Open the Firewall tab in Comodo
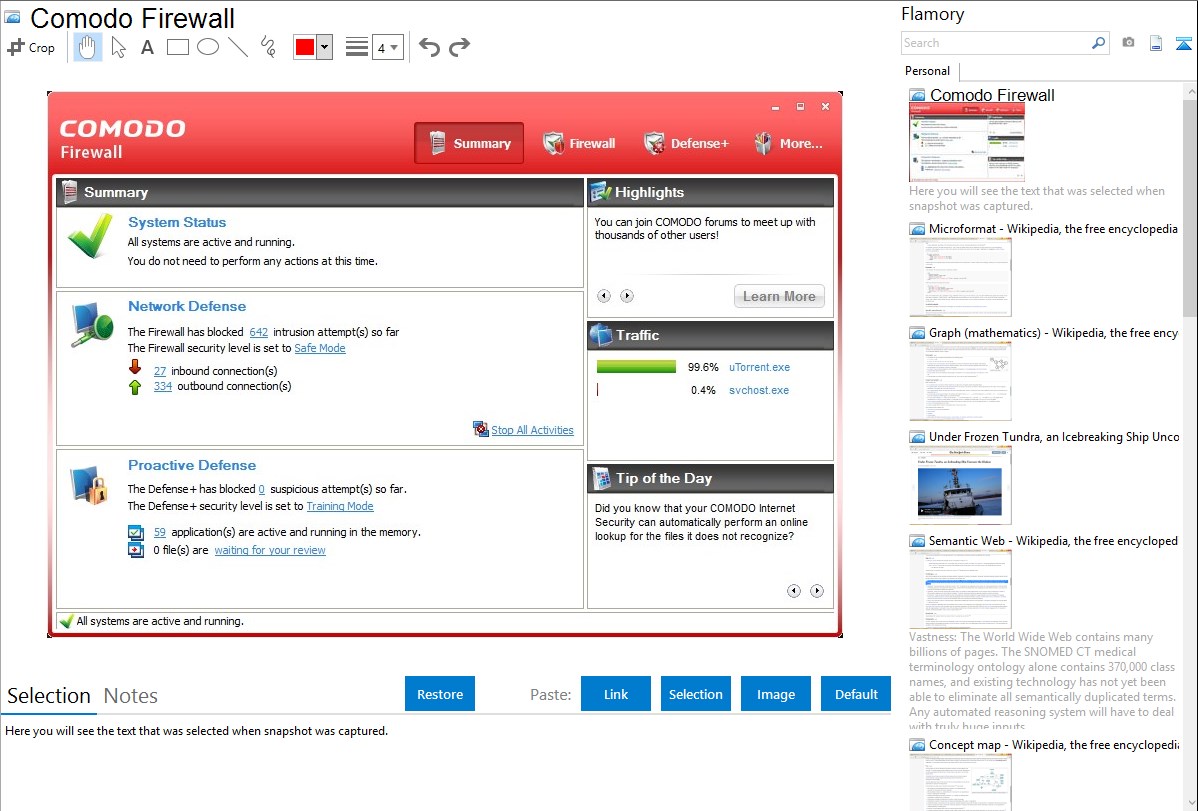 (578, 143)
